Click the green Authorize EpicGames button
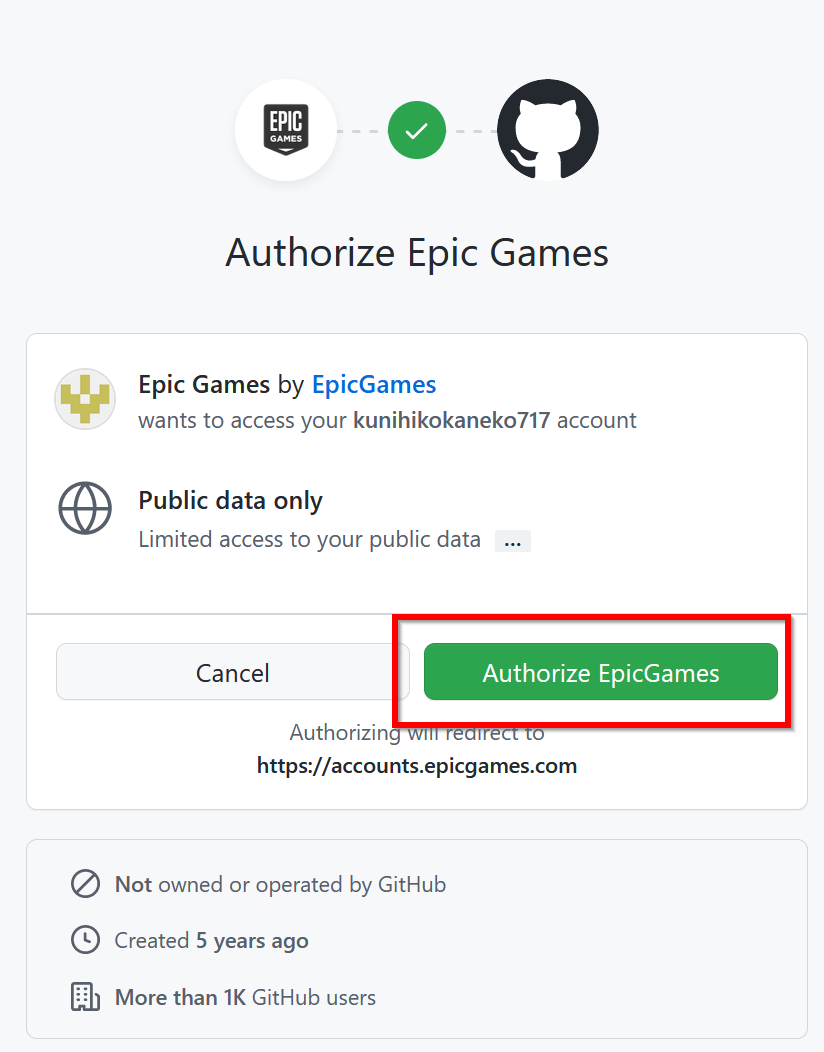This screenshot has width=824, height=1052. [601, 672]
